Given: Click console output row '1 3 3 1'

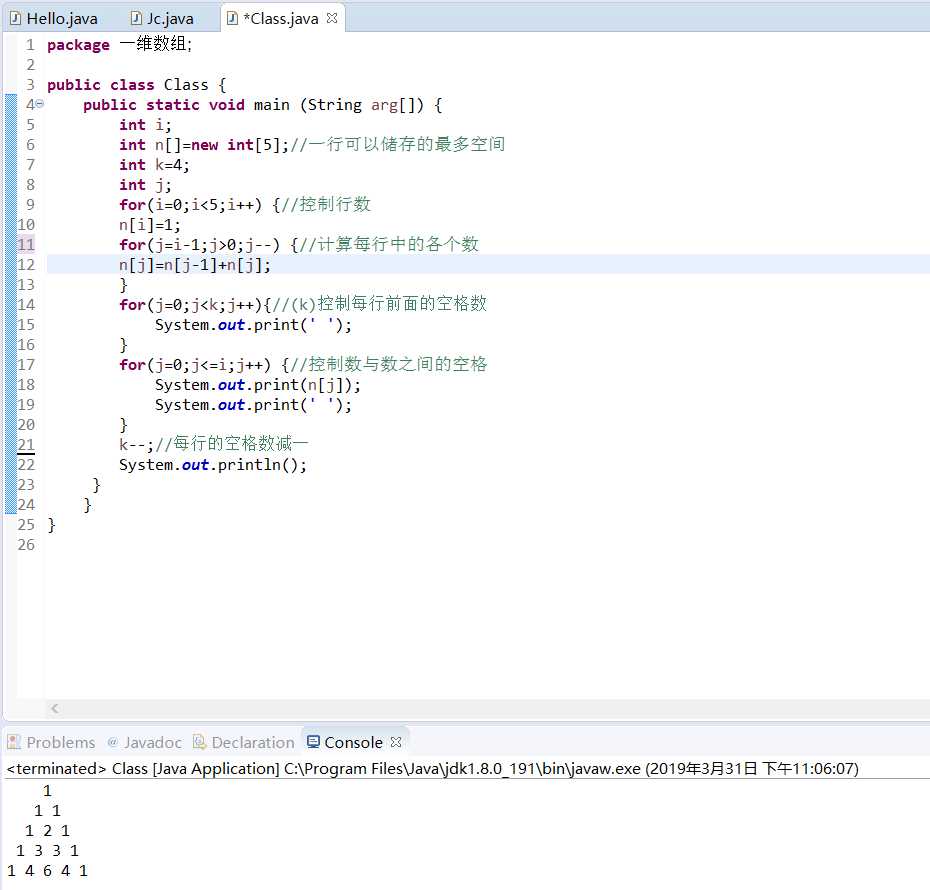Looking at the screenshot, I should (47, 850).
